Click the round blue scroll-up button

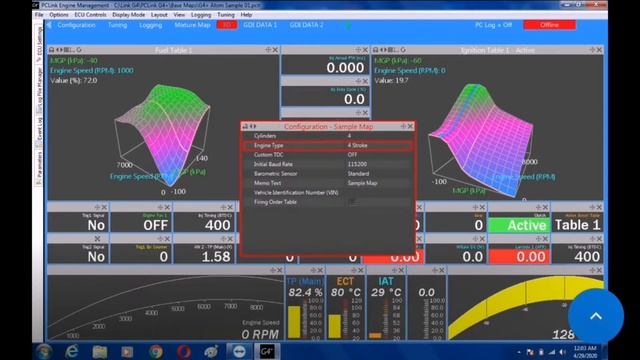596,316
